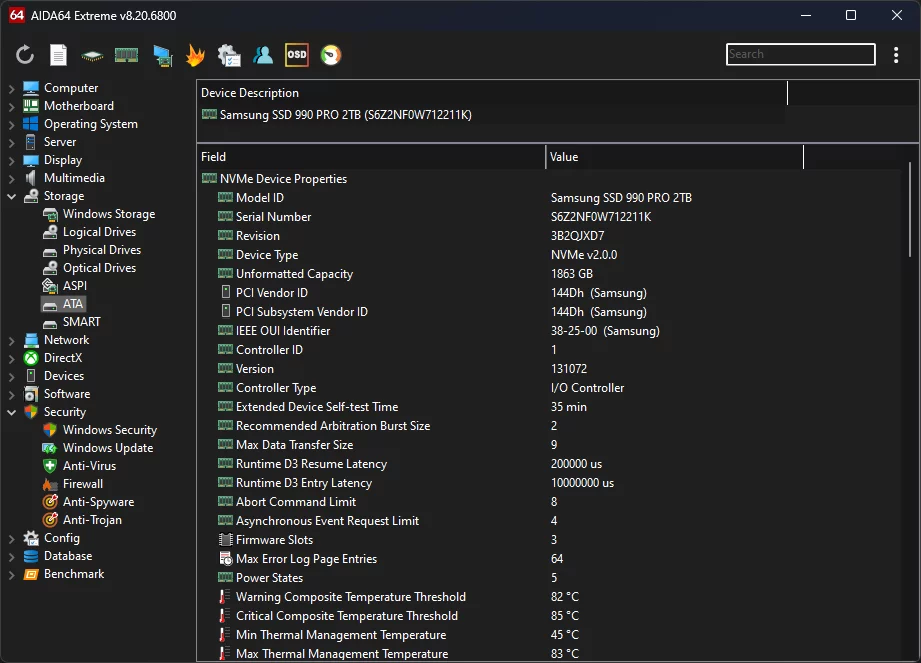Click the Refresh toolbar icon
The image size is (921, 663).
point(25,55)
